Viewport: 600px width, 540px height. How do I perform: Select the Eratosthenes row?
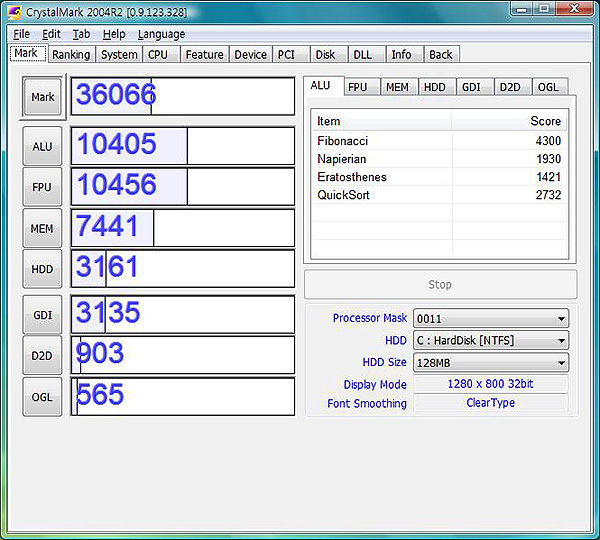[x=439, y=177]
